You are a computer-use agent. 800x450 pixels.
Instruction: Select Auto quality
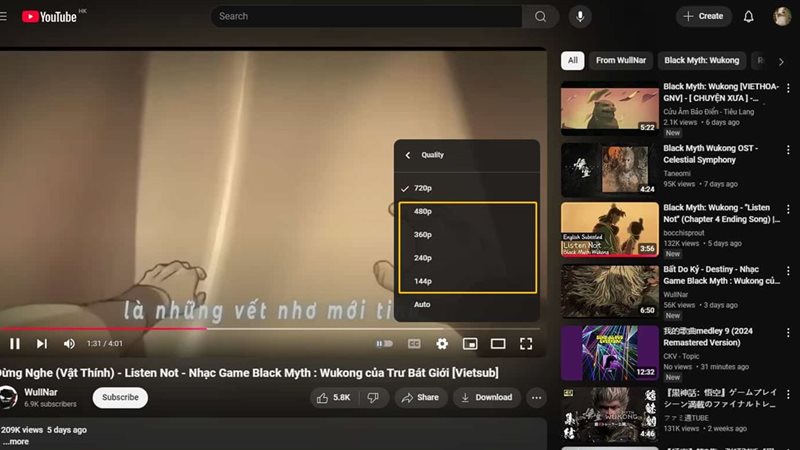(466, 305)
